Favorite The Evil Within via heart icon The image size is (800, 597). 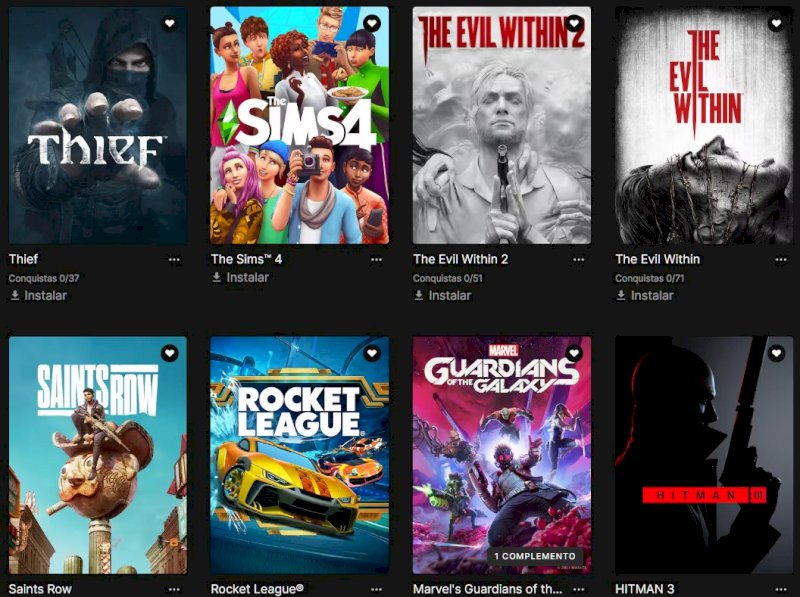[776, 23]
